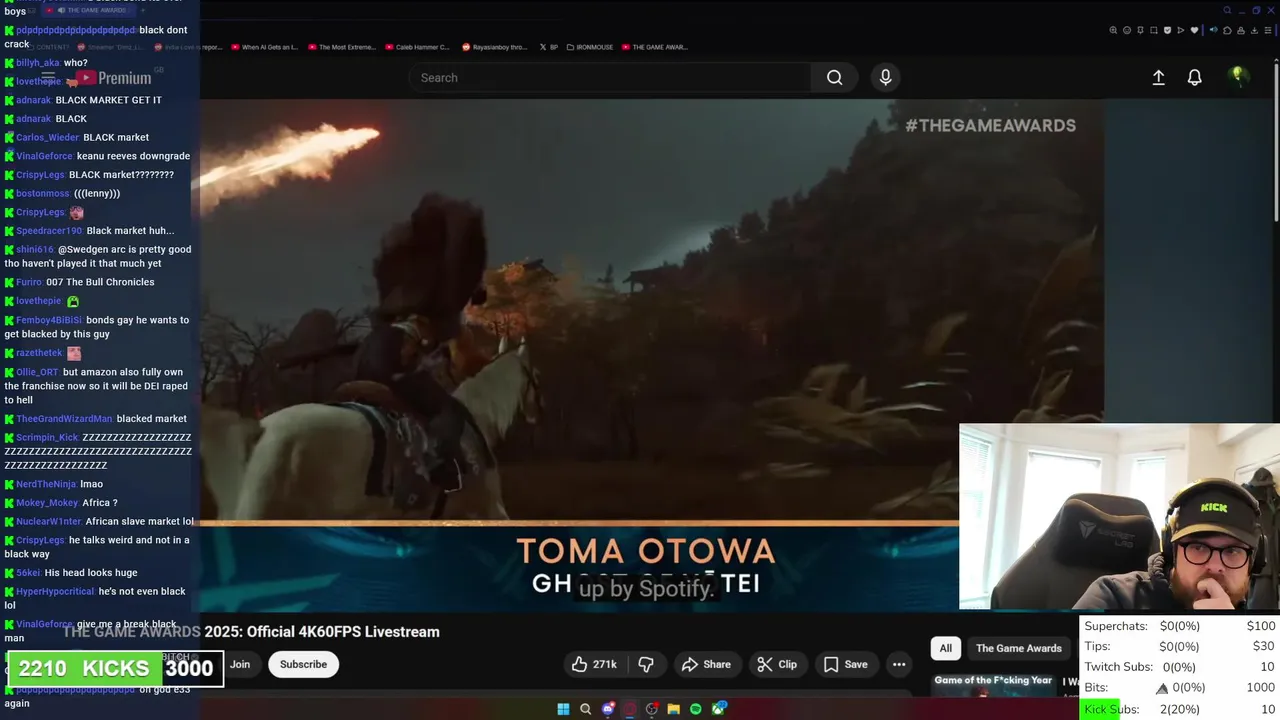
Task: Open the X 'BP' bookmark
Action: click(x=548, y=47)
